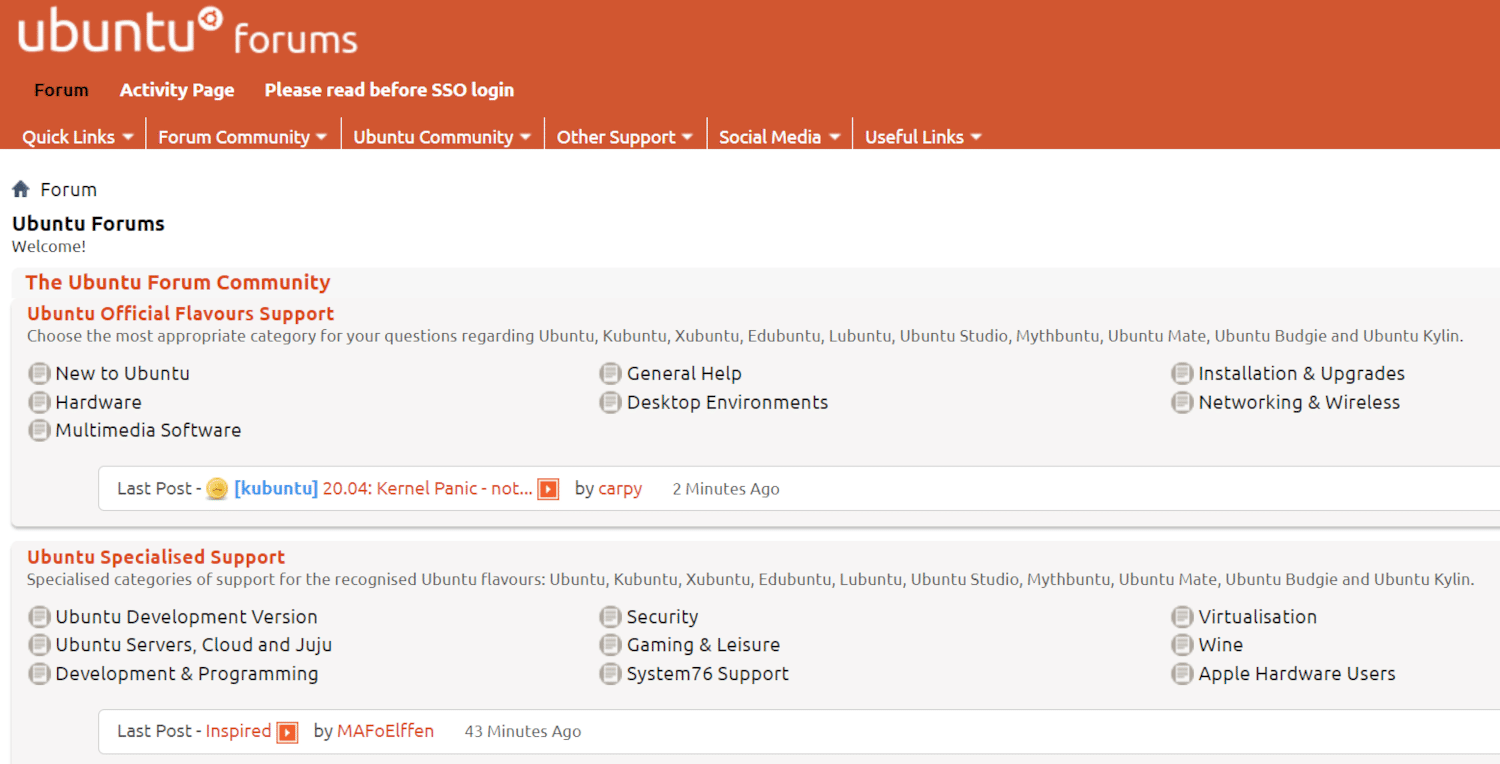The image size is (1500, 764).
Task: Select the Security forum icon
Action: (x=610, y=617)
